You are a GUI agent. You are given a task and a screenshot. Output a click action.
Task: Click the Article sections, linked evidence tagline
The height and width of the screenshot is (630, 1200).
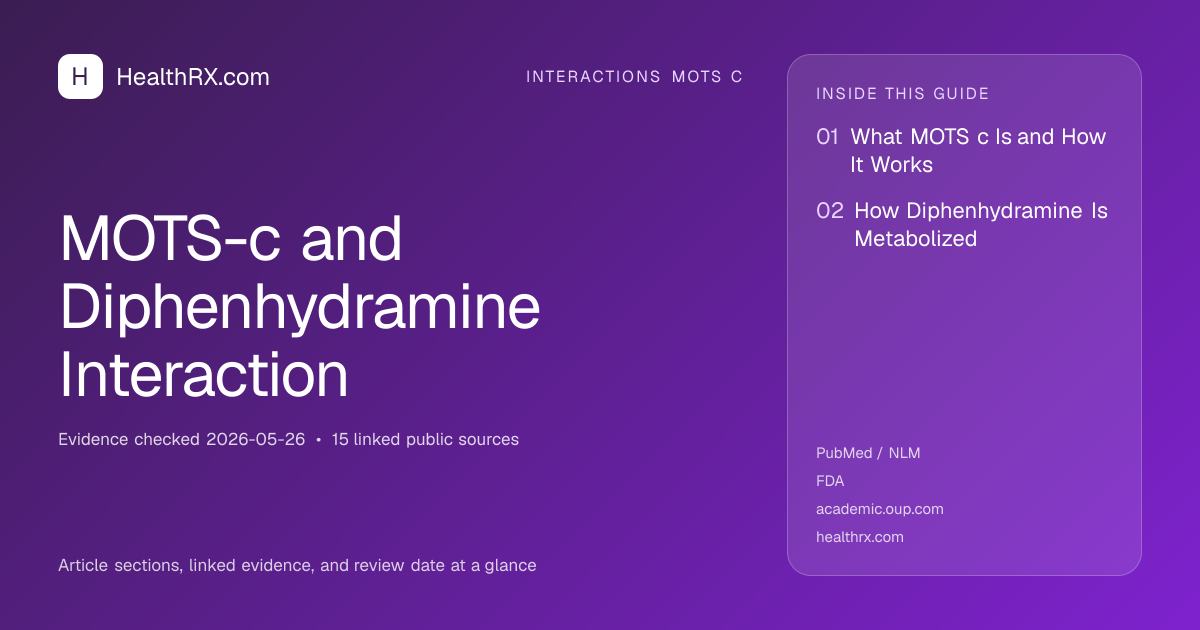[297, 565]
